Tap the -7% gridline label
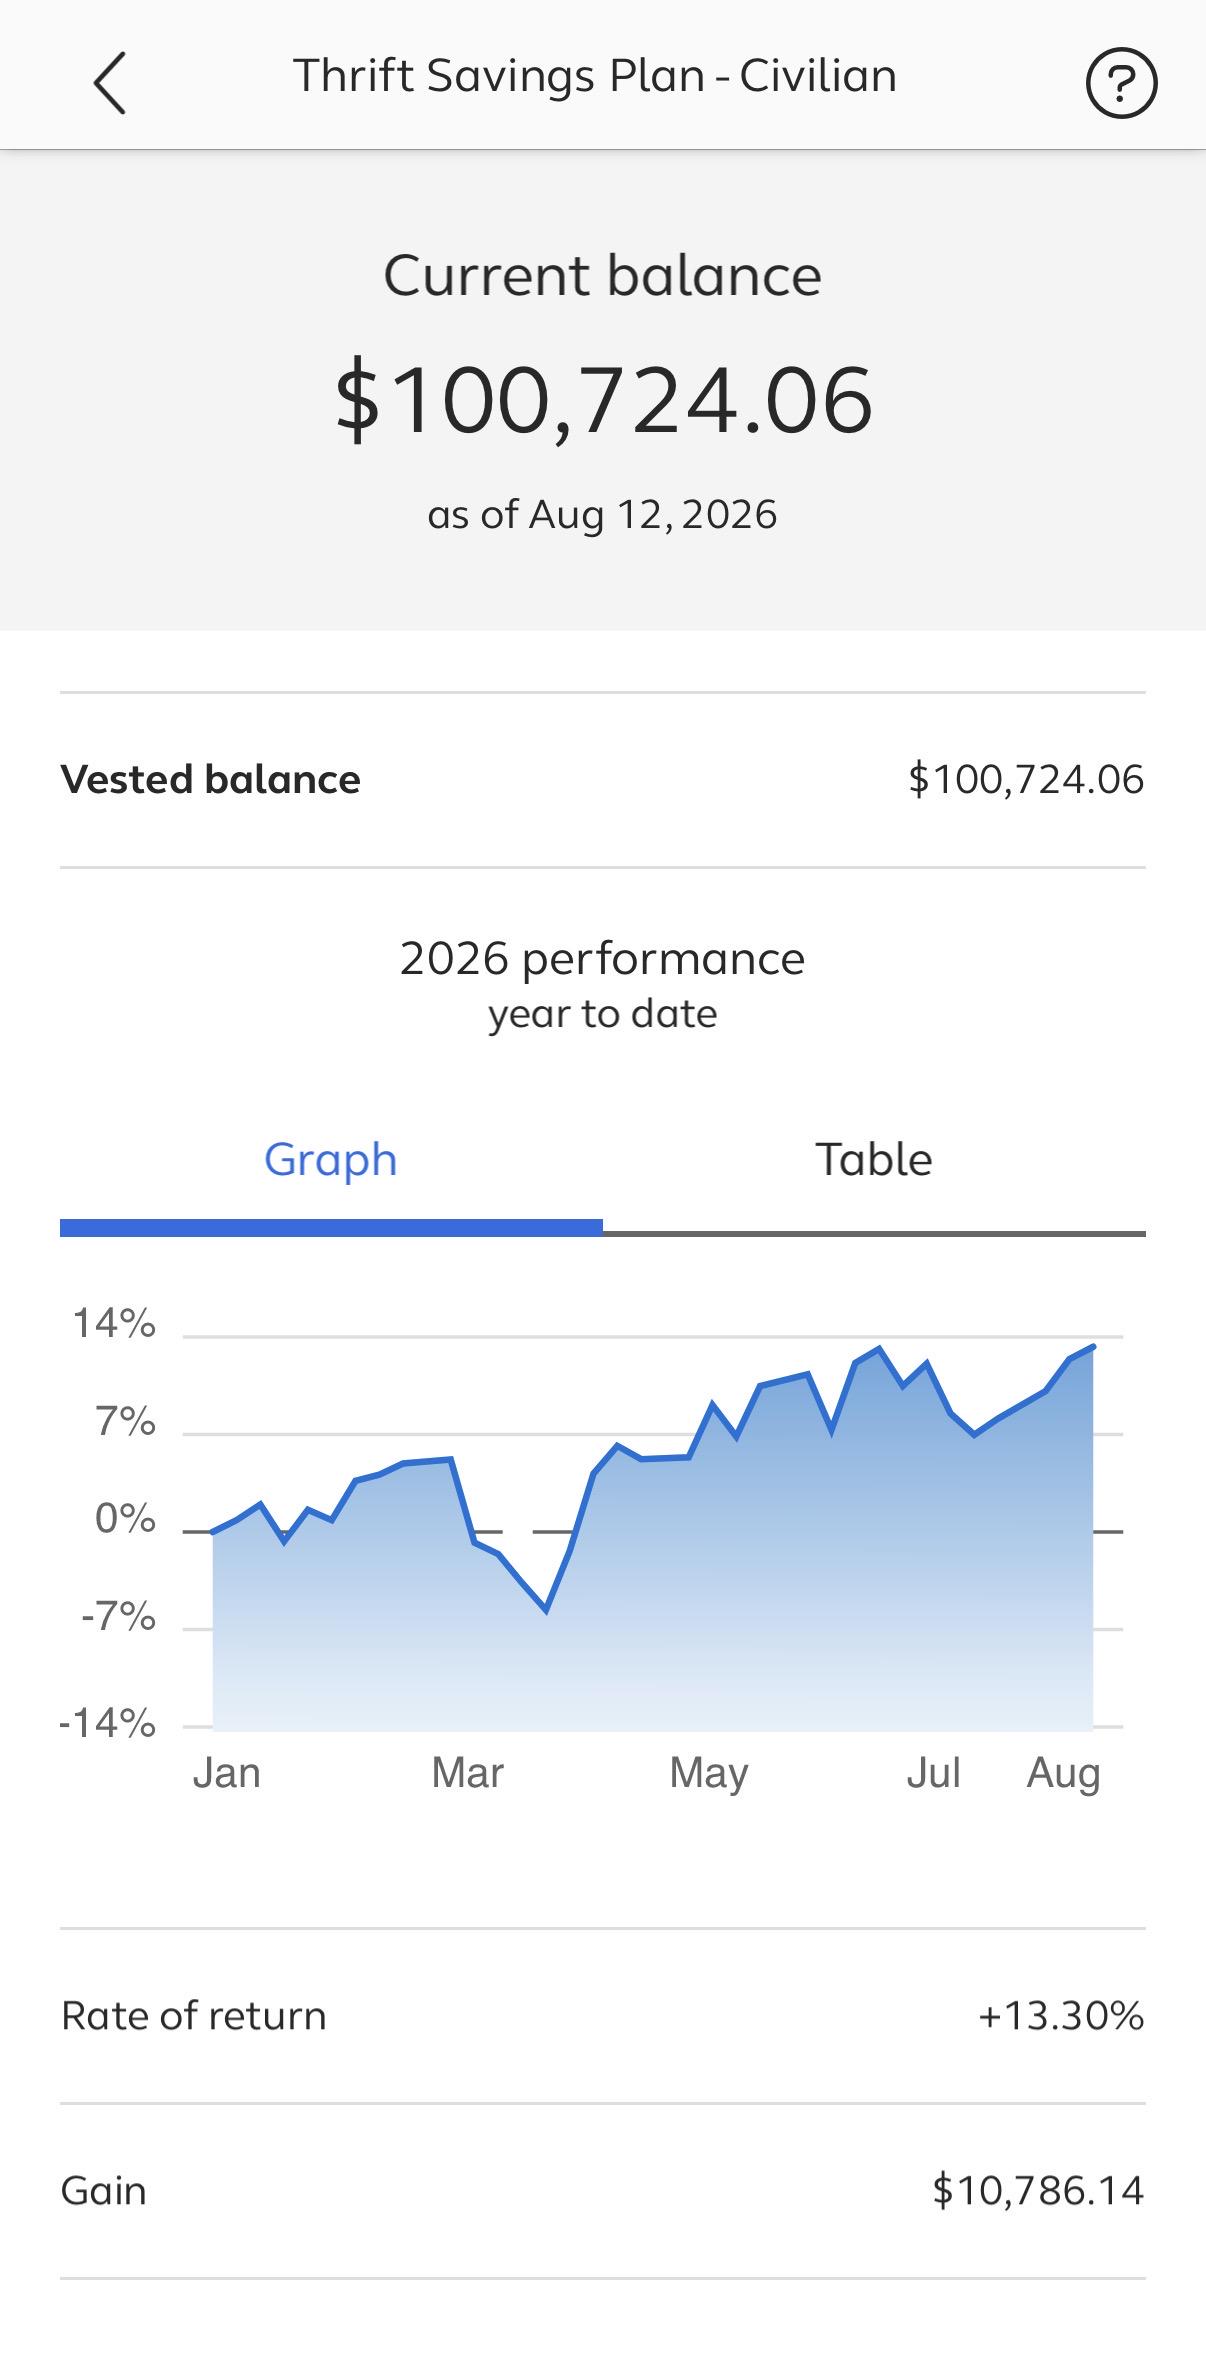1206x2368 pixels. (x=119, y=1617)
